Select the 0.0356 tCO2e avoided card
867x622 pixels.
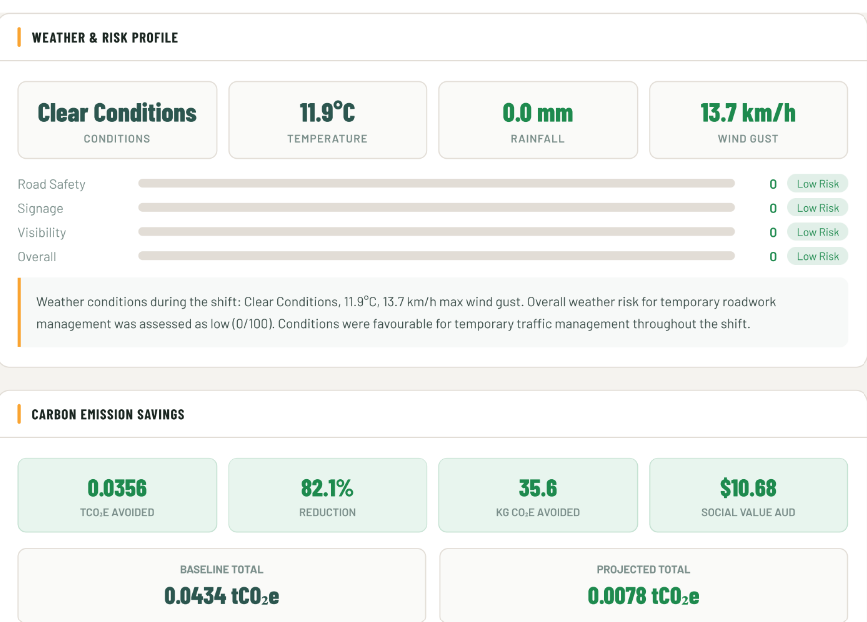117,495
